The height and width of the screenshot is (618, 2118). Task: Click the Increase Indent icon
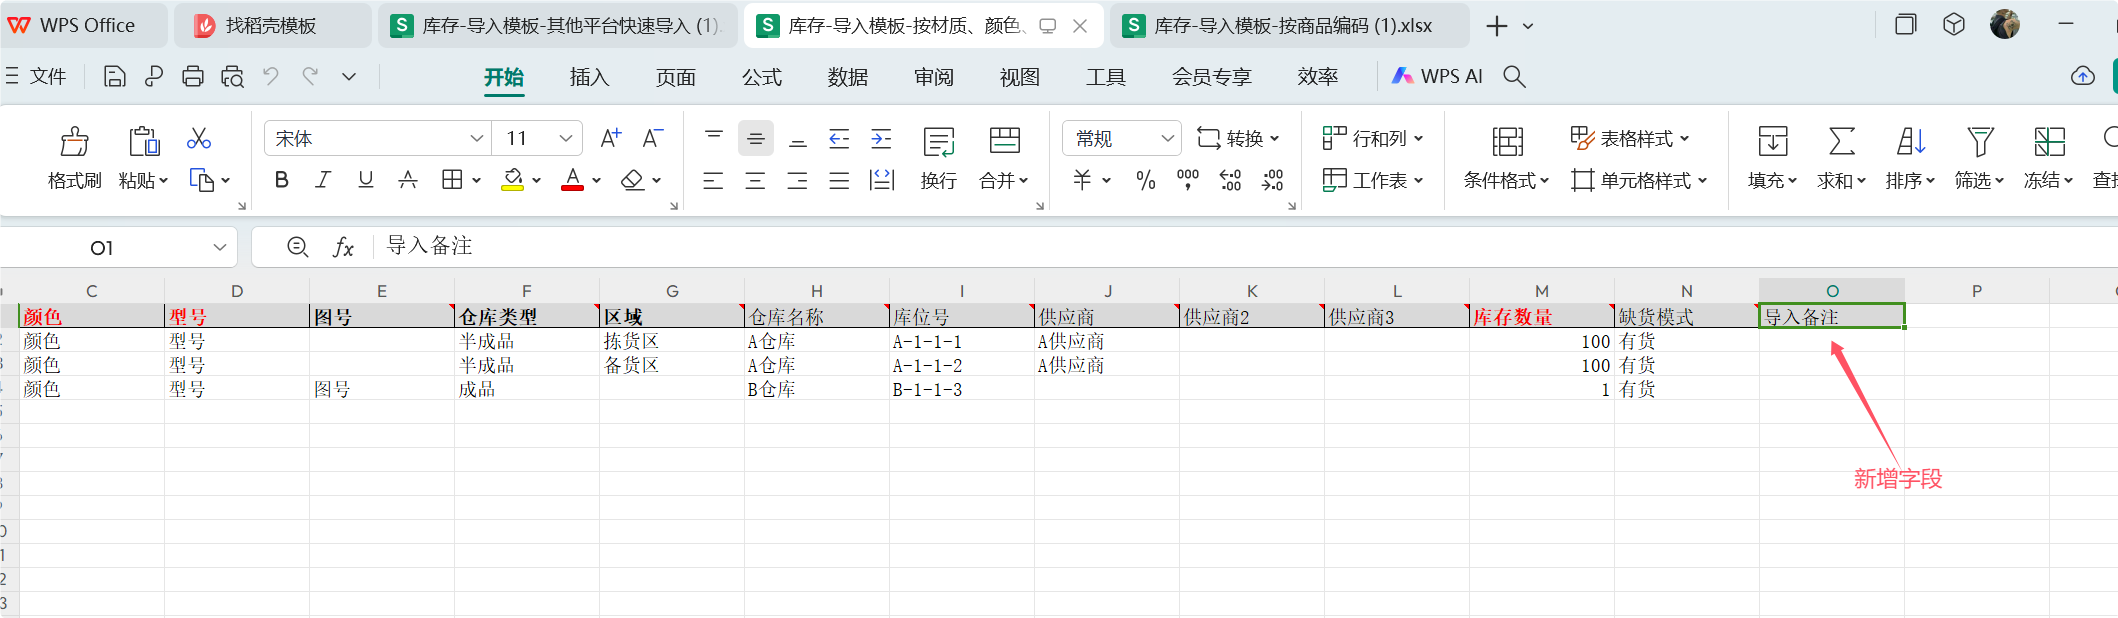[881, 138]
